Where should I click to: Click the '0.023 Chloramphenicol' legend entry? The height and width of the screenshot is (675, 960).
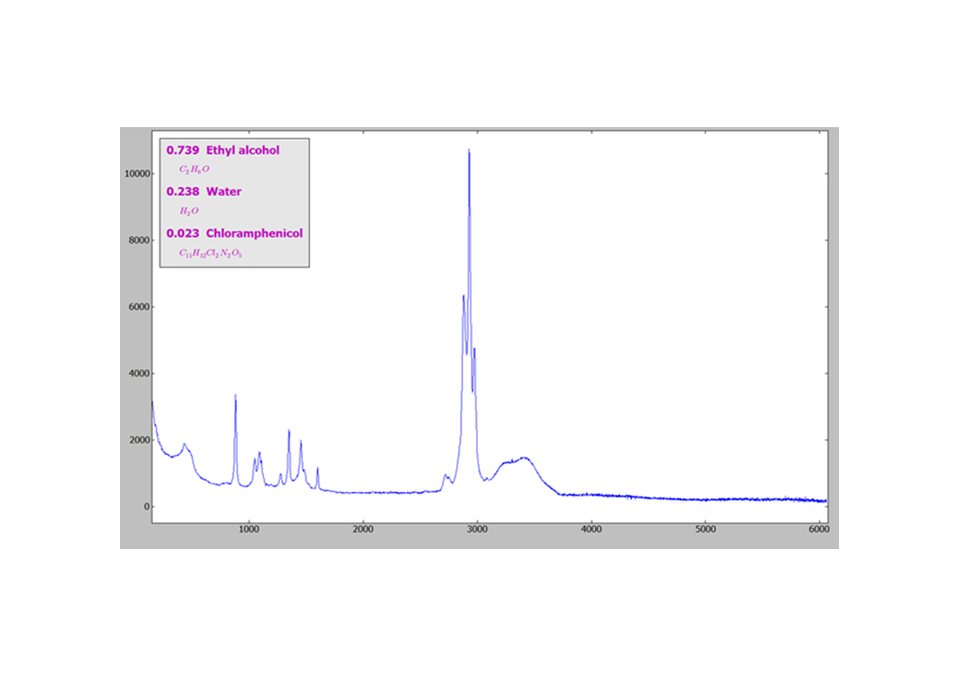coord(234,233)
